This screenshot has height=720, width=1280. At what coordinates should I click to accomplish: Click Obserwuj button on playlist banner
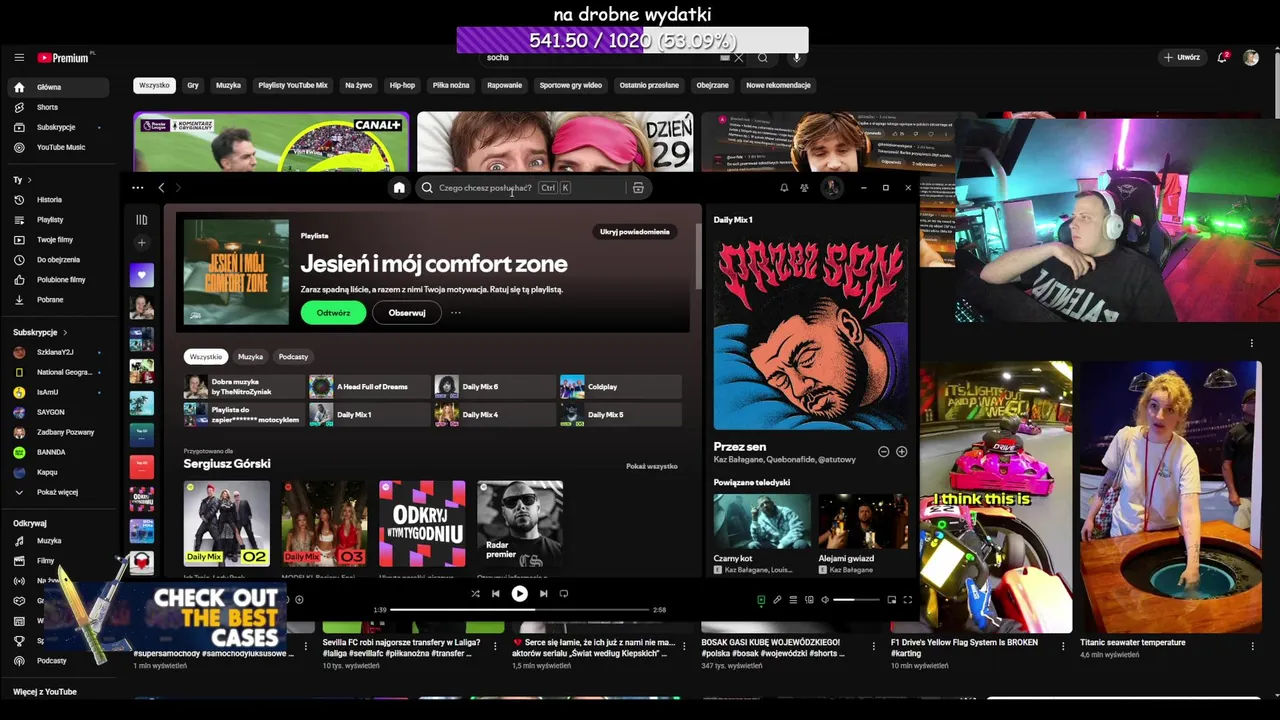pyautogui.click(x=407, y=313)
